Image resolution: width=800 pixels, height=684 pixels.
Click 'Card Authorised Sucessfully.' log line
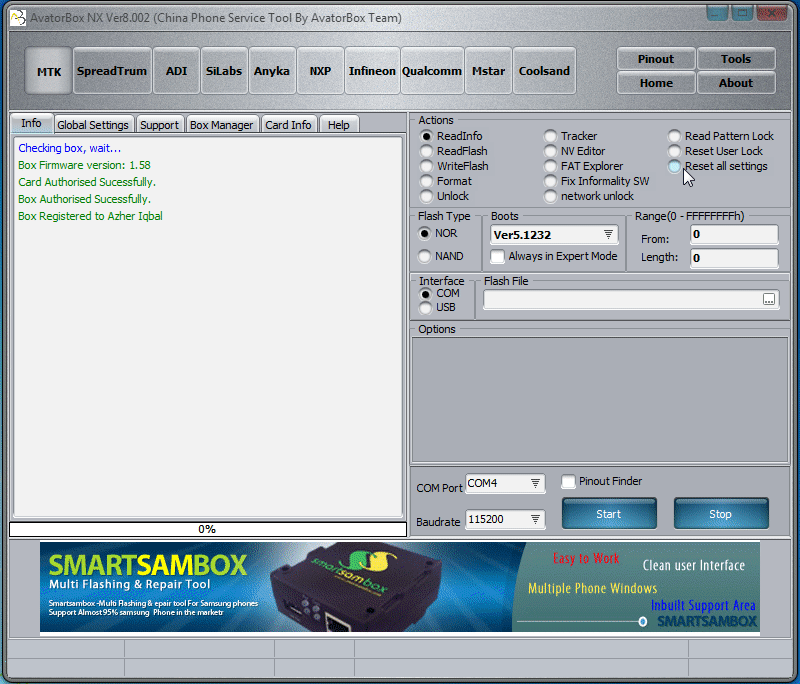(x=87, y=182)
